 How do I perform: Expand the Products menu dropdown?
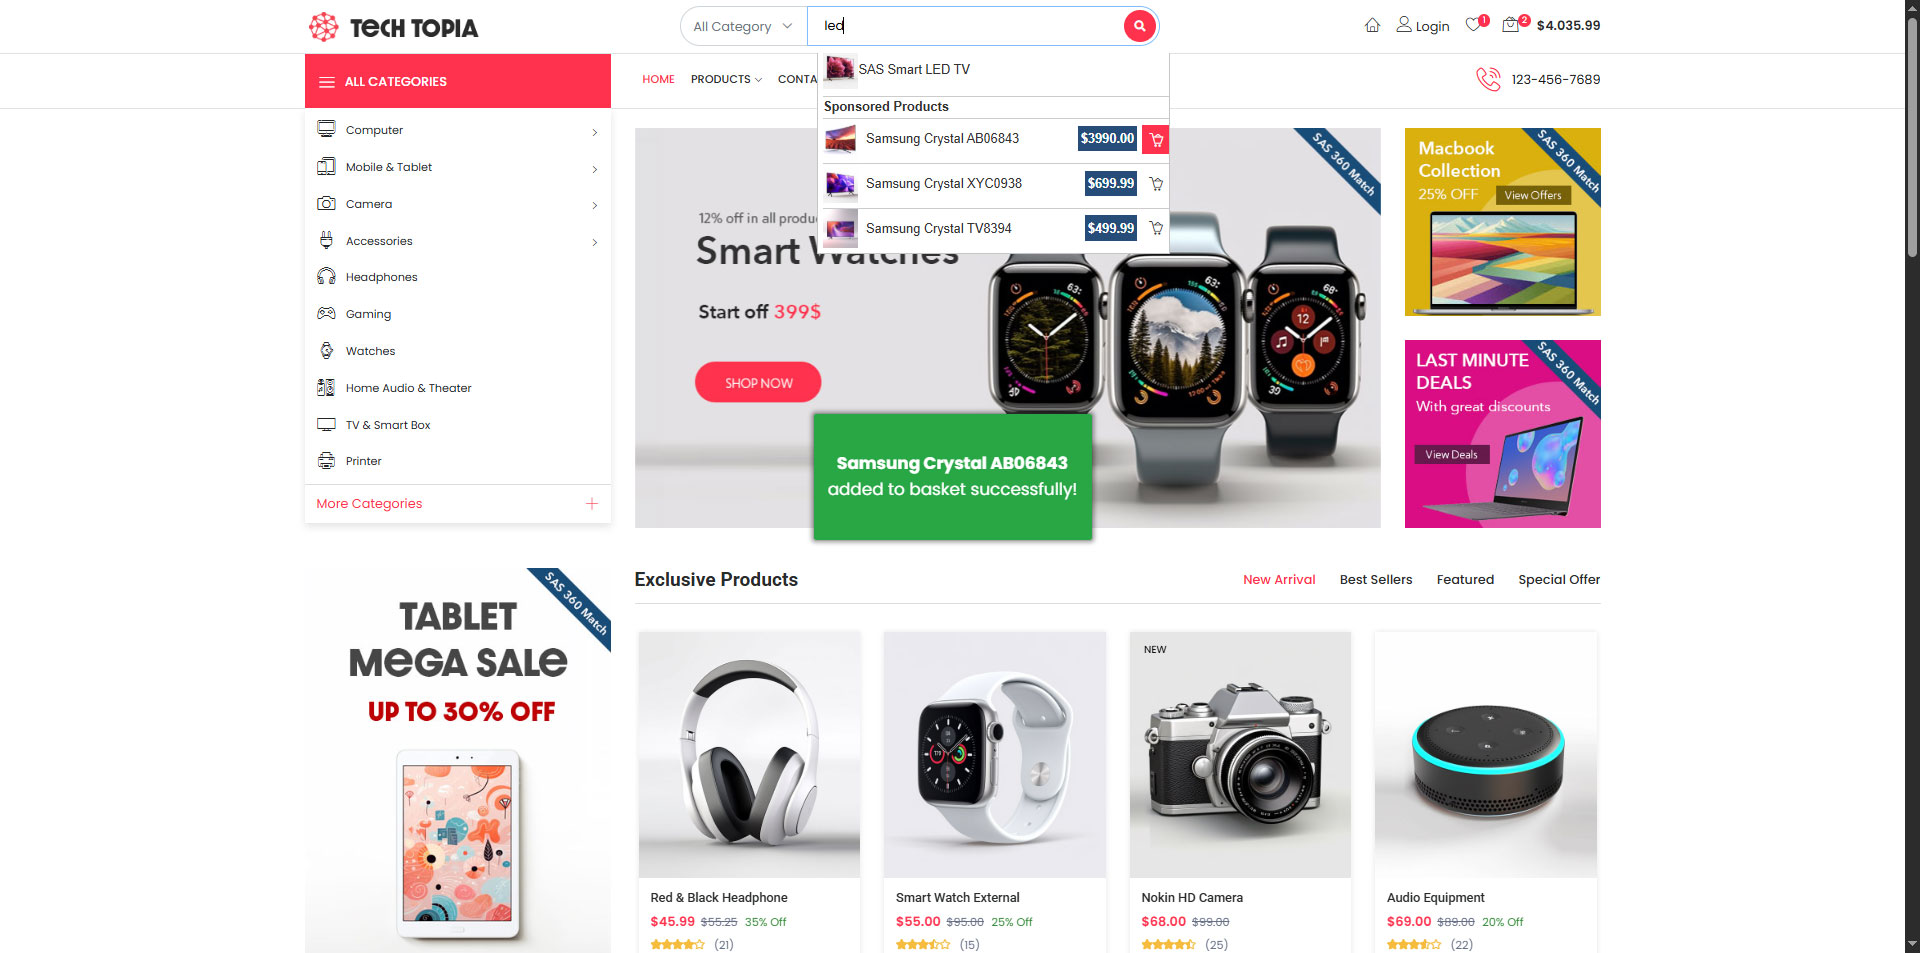pos(726,79)
